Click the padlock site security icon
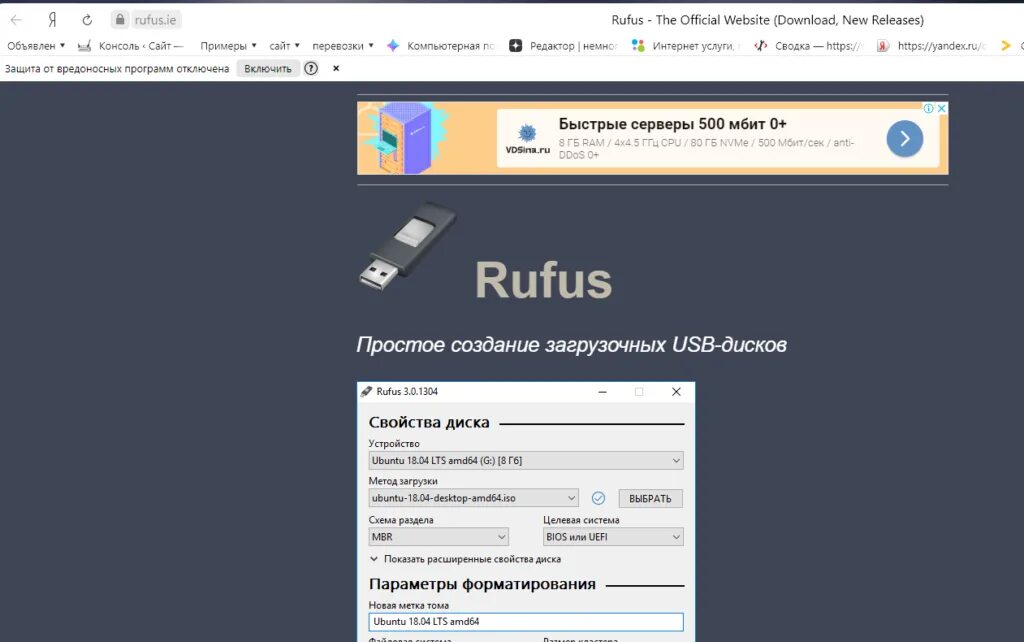The height and width of the screenshot is (642, 1024). [x=120, y=20]
